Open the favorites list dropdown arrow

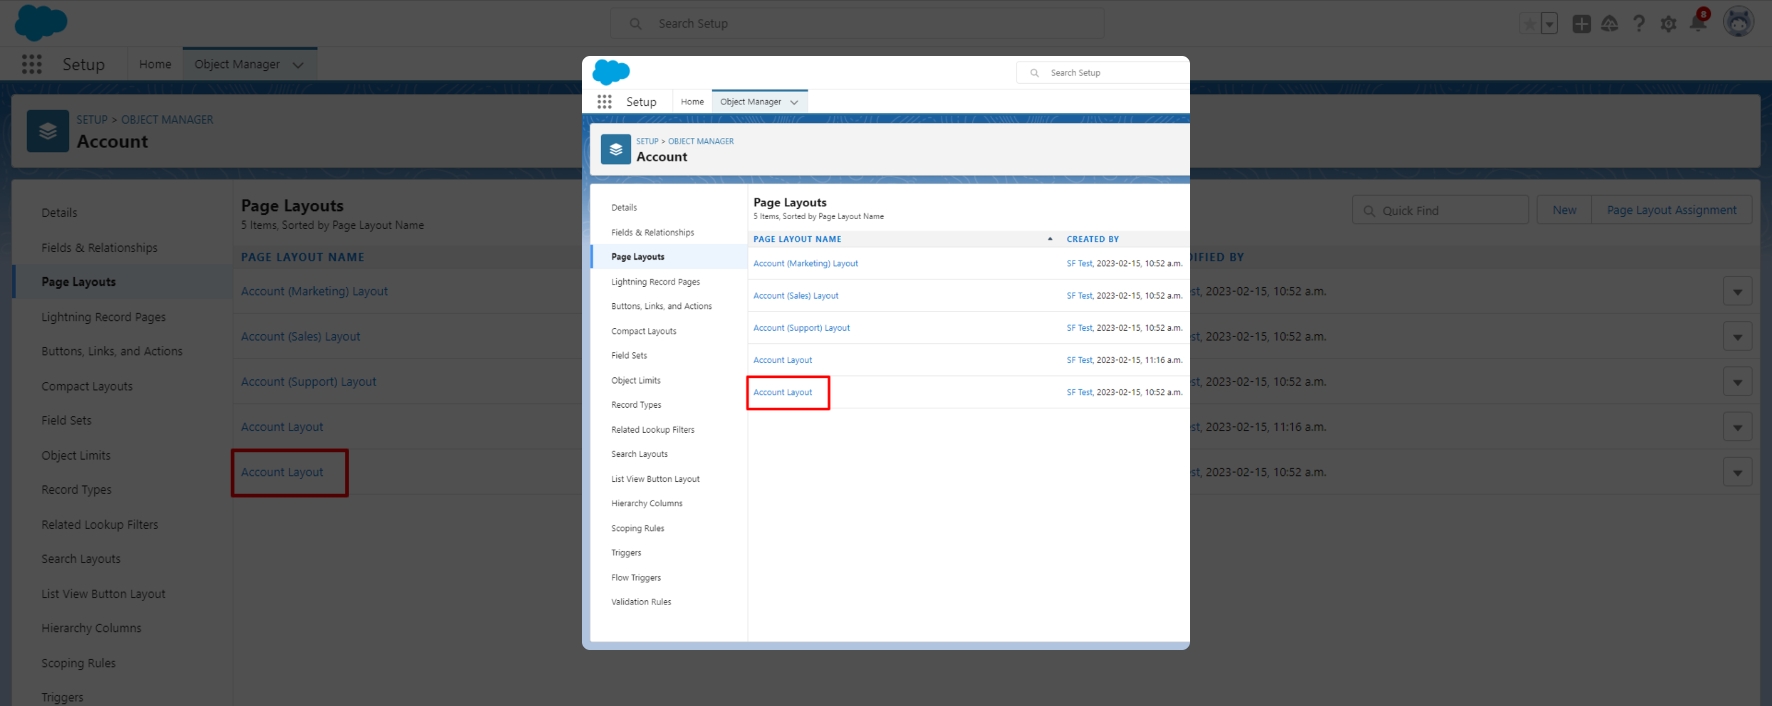(x=1549, y=24)
